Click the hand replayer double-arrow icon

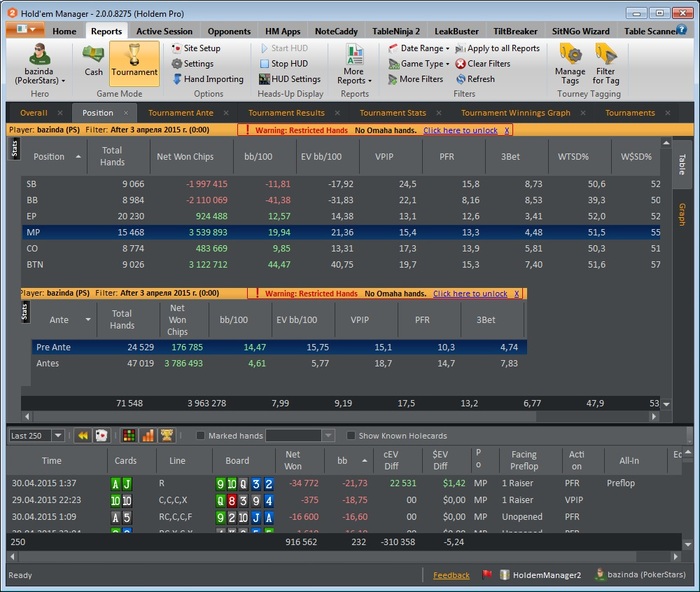[x=83, y=436]
